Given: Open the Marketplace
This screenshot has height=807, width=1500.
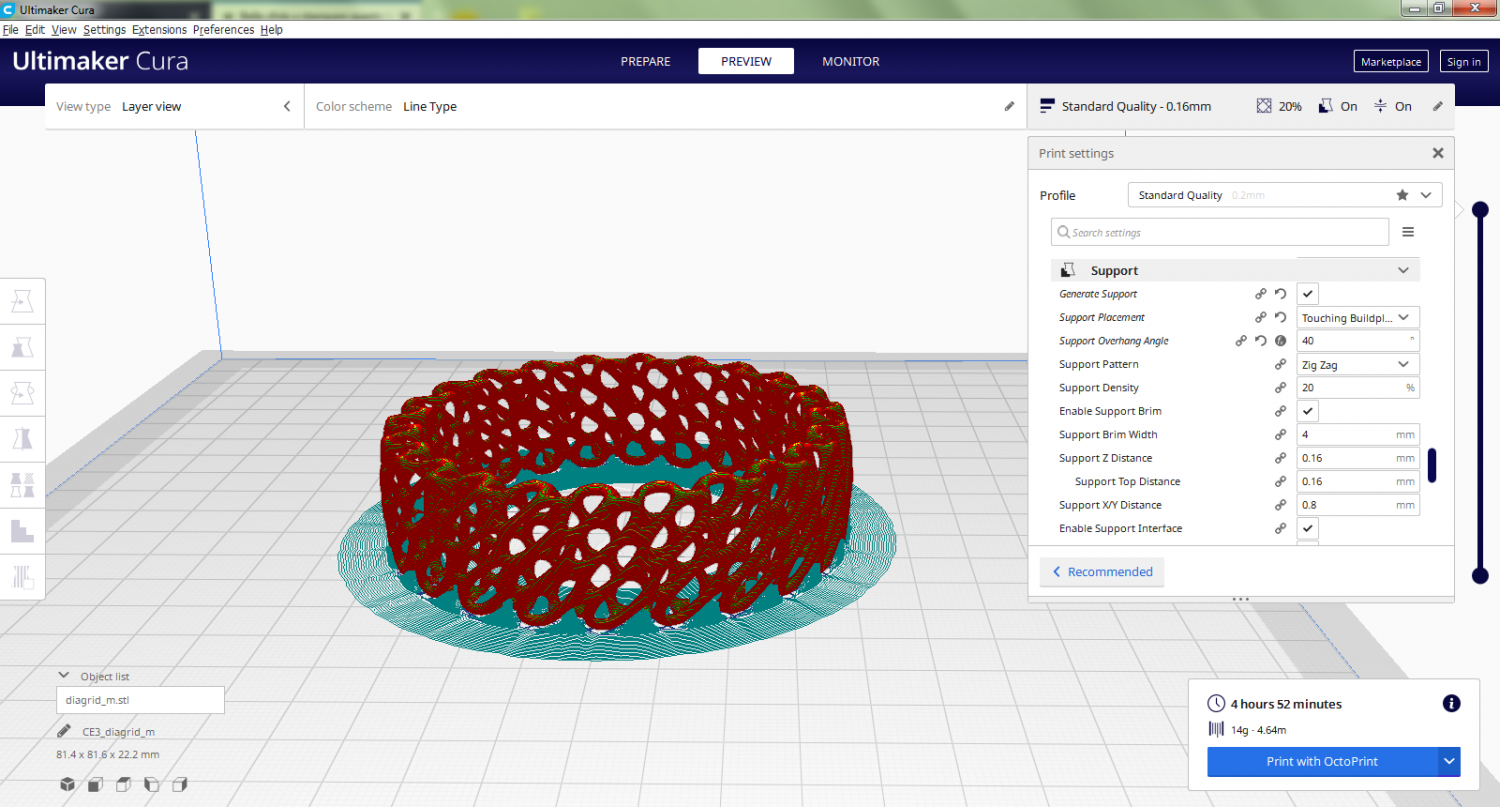Looking at the screenshot, I should tap(1391, 62).
